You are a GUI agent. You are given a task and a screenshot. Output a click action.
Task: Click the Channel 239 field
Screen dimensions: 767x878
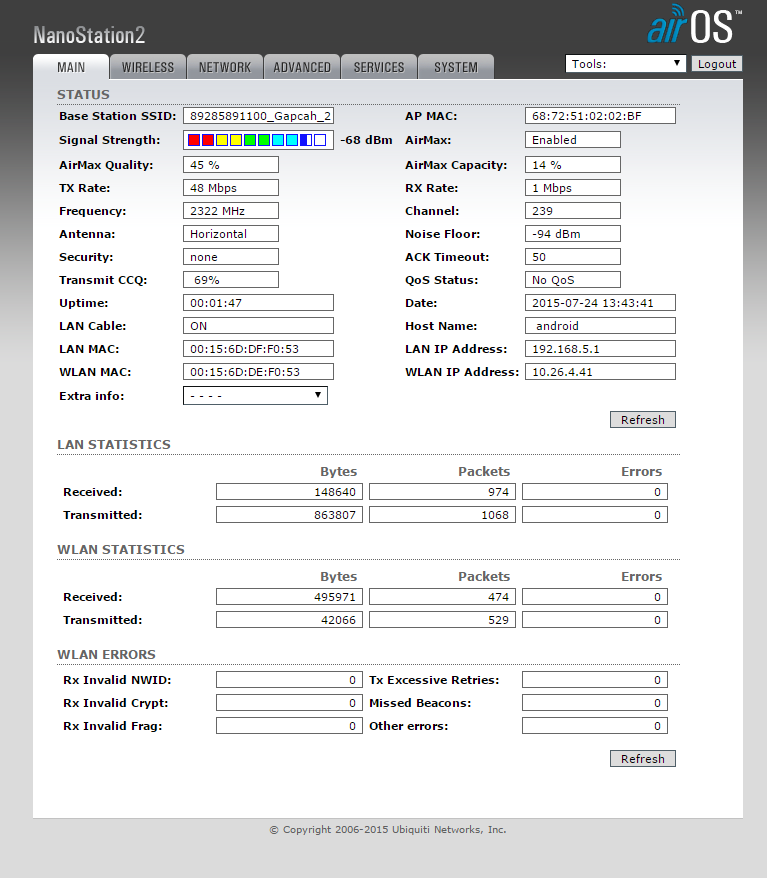[573, 211]
